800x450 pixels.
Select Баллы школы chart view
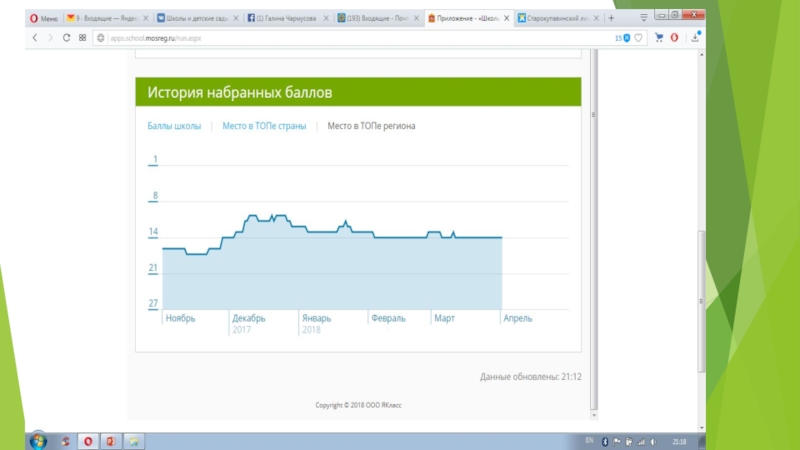tap(174, 126)
